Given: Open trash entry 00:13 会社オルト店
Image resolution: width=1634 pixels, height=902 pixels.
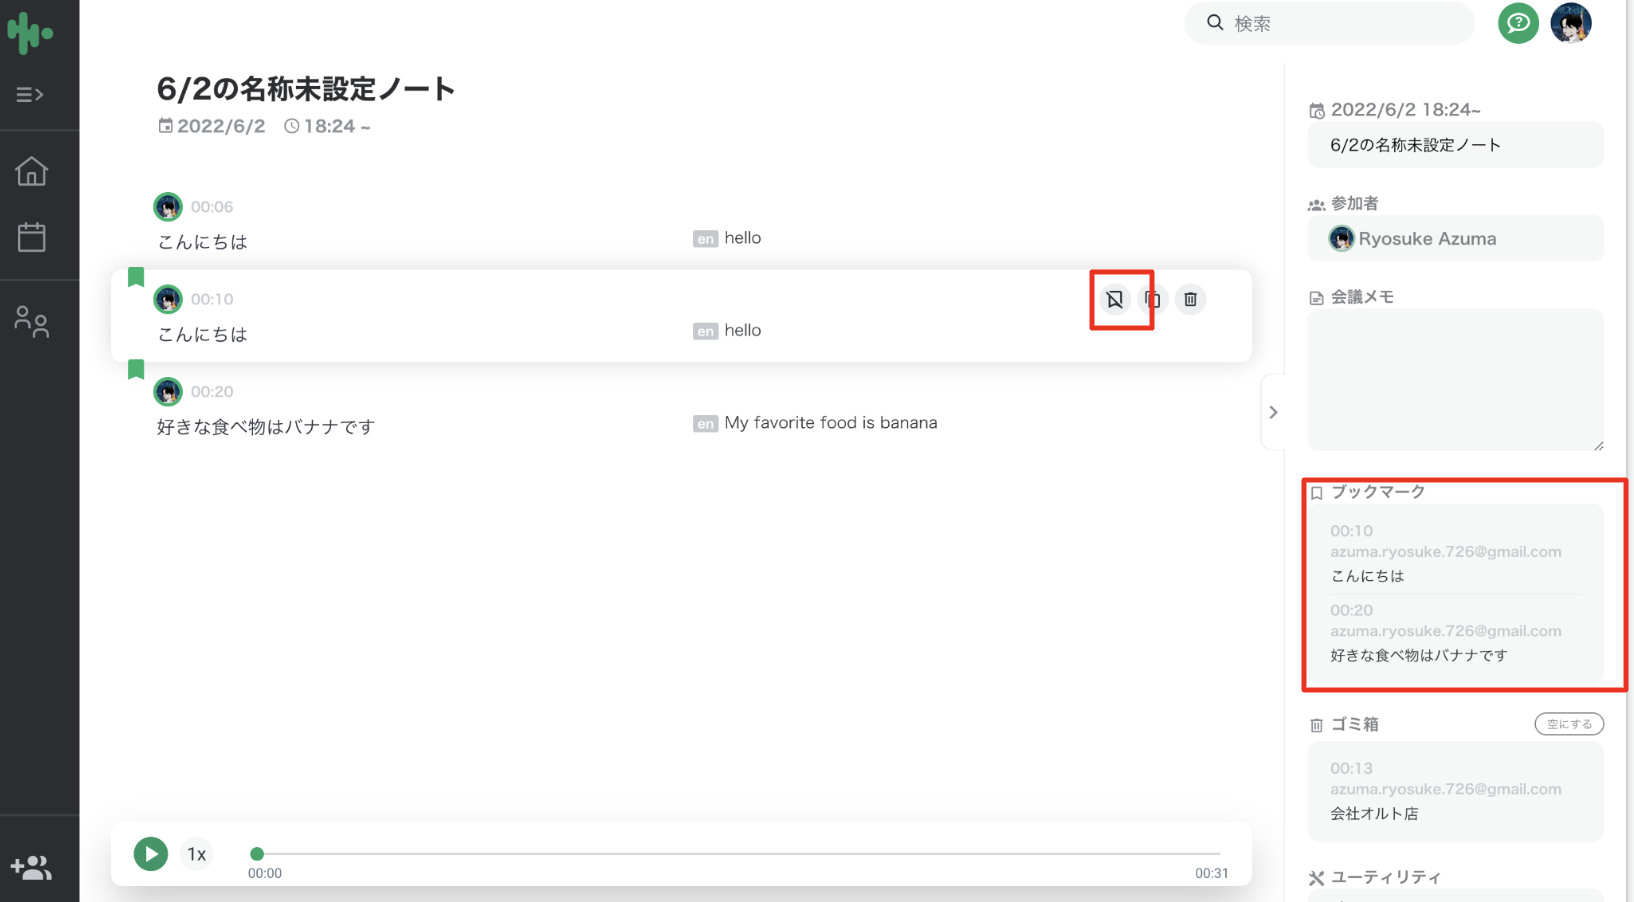Looking at the screenshot, I should [1455, 791].
